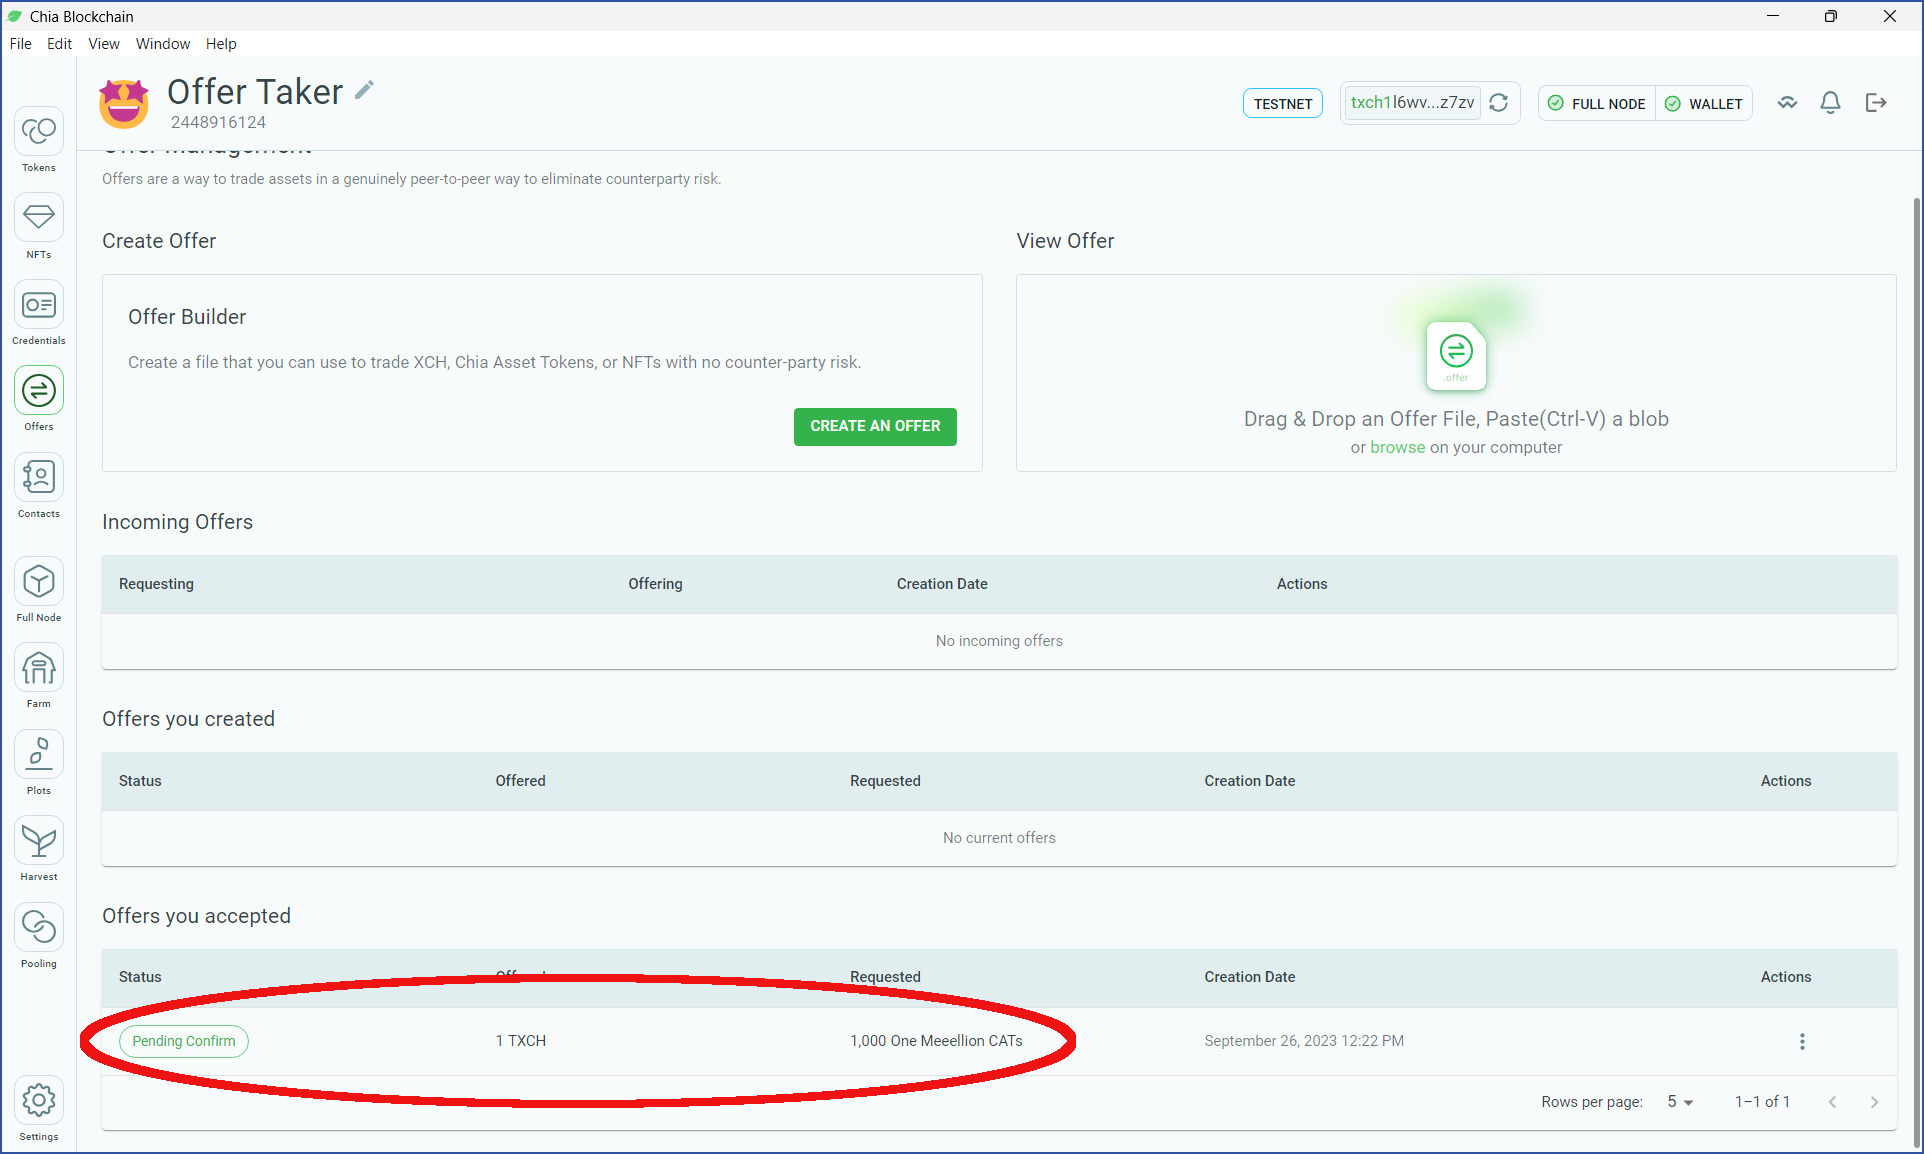Click the Incoming Offers Requesting column header
Viewport: 1924px width, 1154px height.
click(x=156, y=584)
